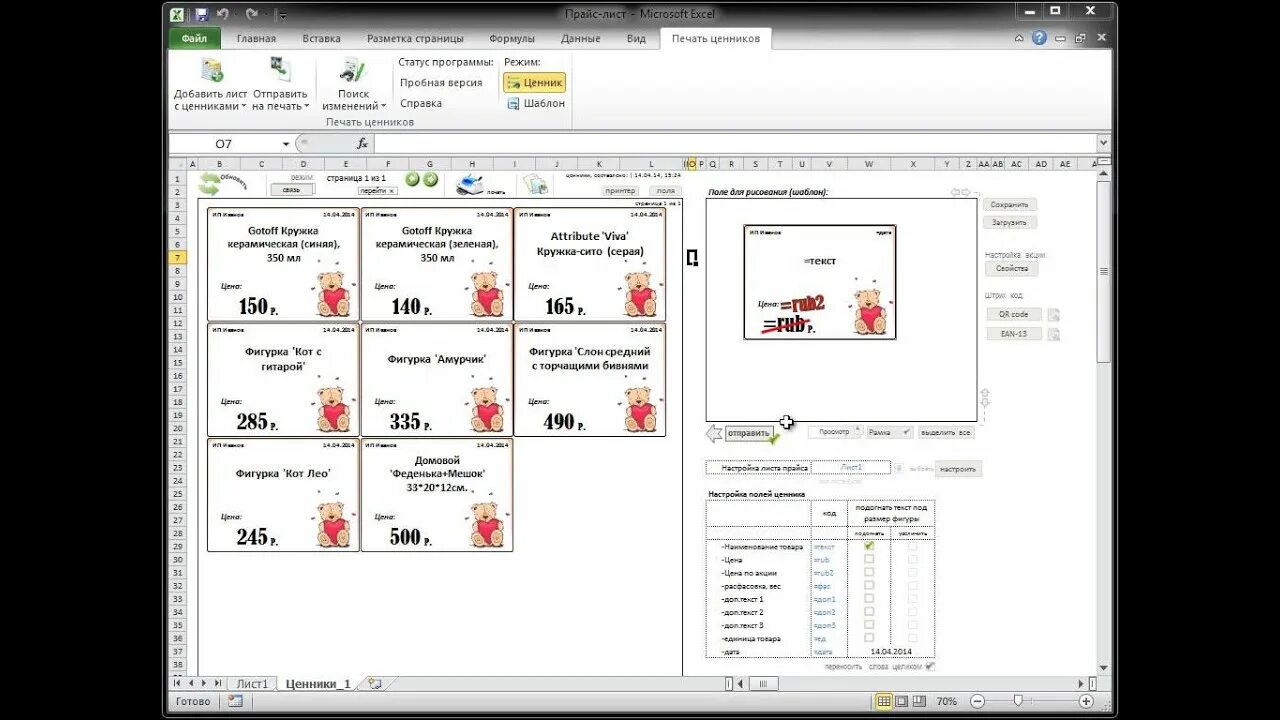This screenshot has height=720, width=1280.
Task: Click the zoom in plus button
Action: pyautogui.click(x=1086, y=701)
